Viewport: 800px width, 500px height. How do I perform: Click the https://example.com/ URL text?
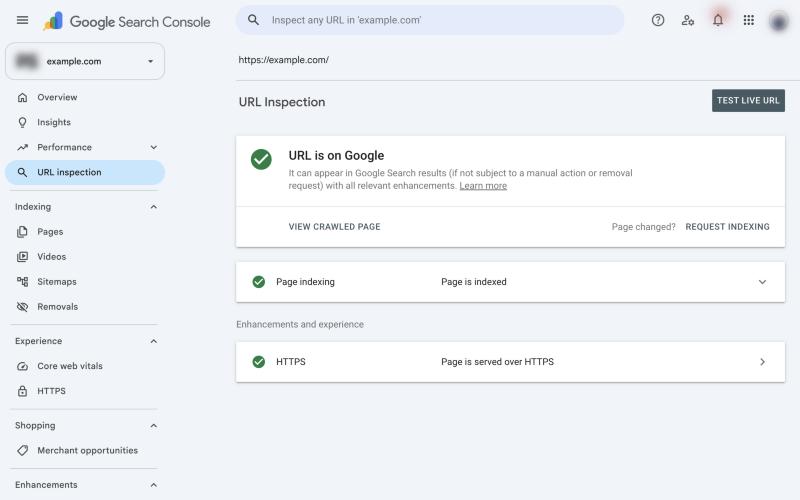283,60
